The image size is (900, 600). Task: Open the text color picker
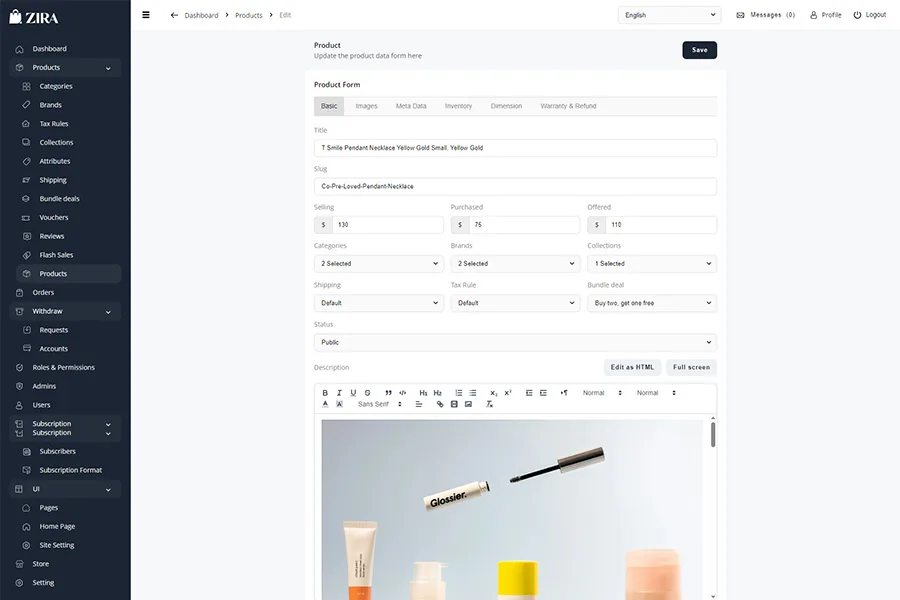325,404
